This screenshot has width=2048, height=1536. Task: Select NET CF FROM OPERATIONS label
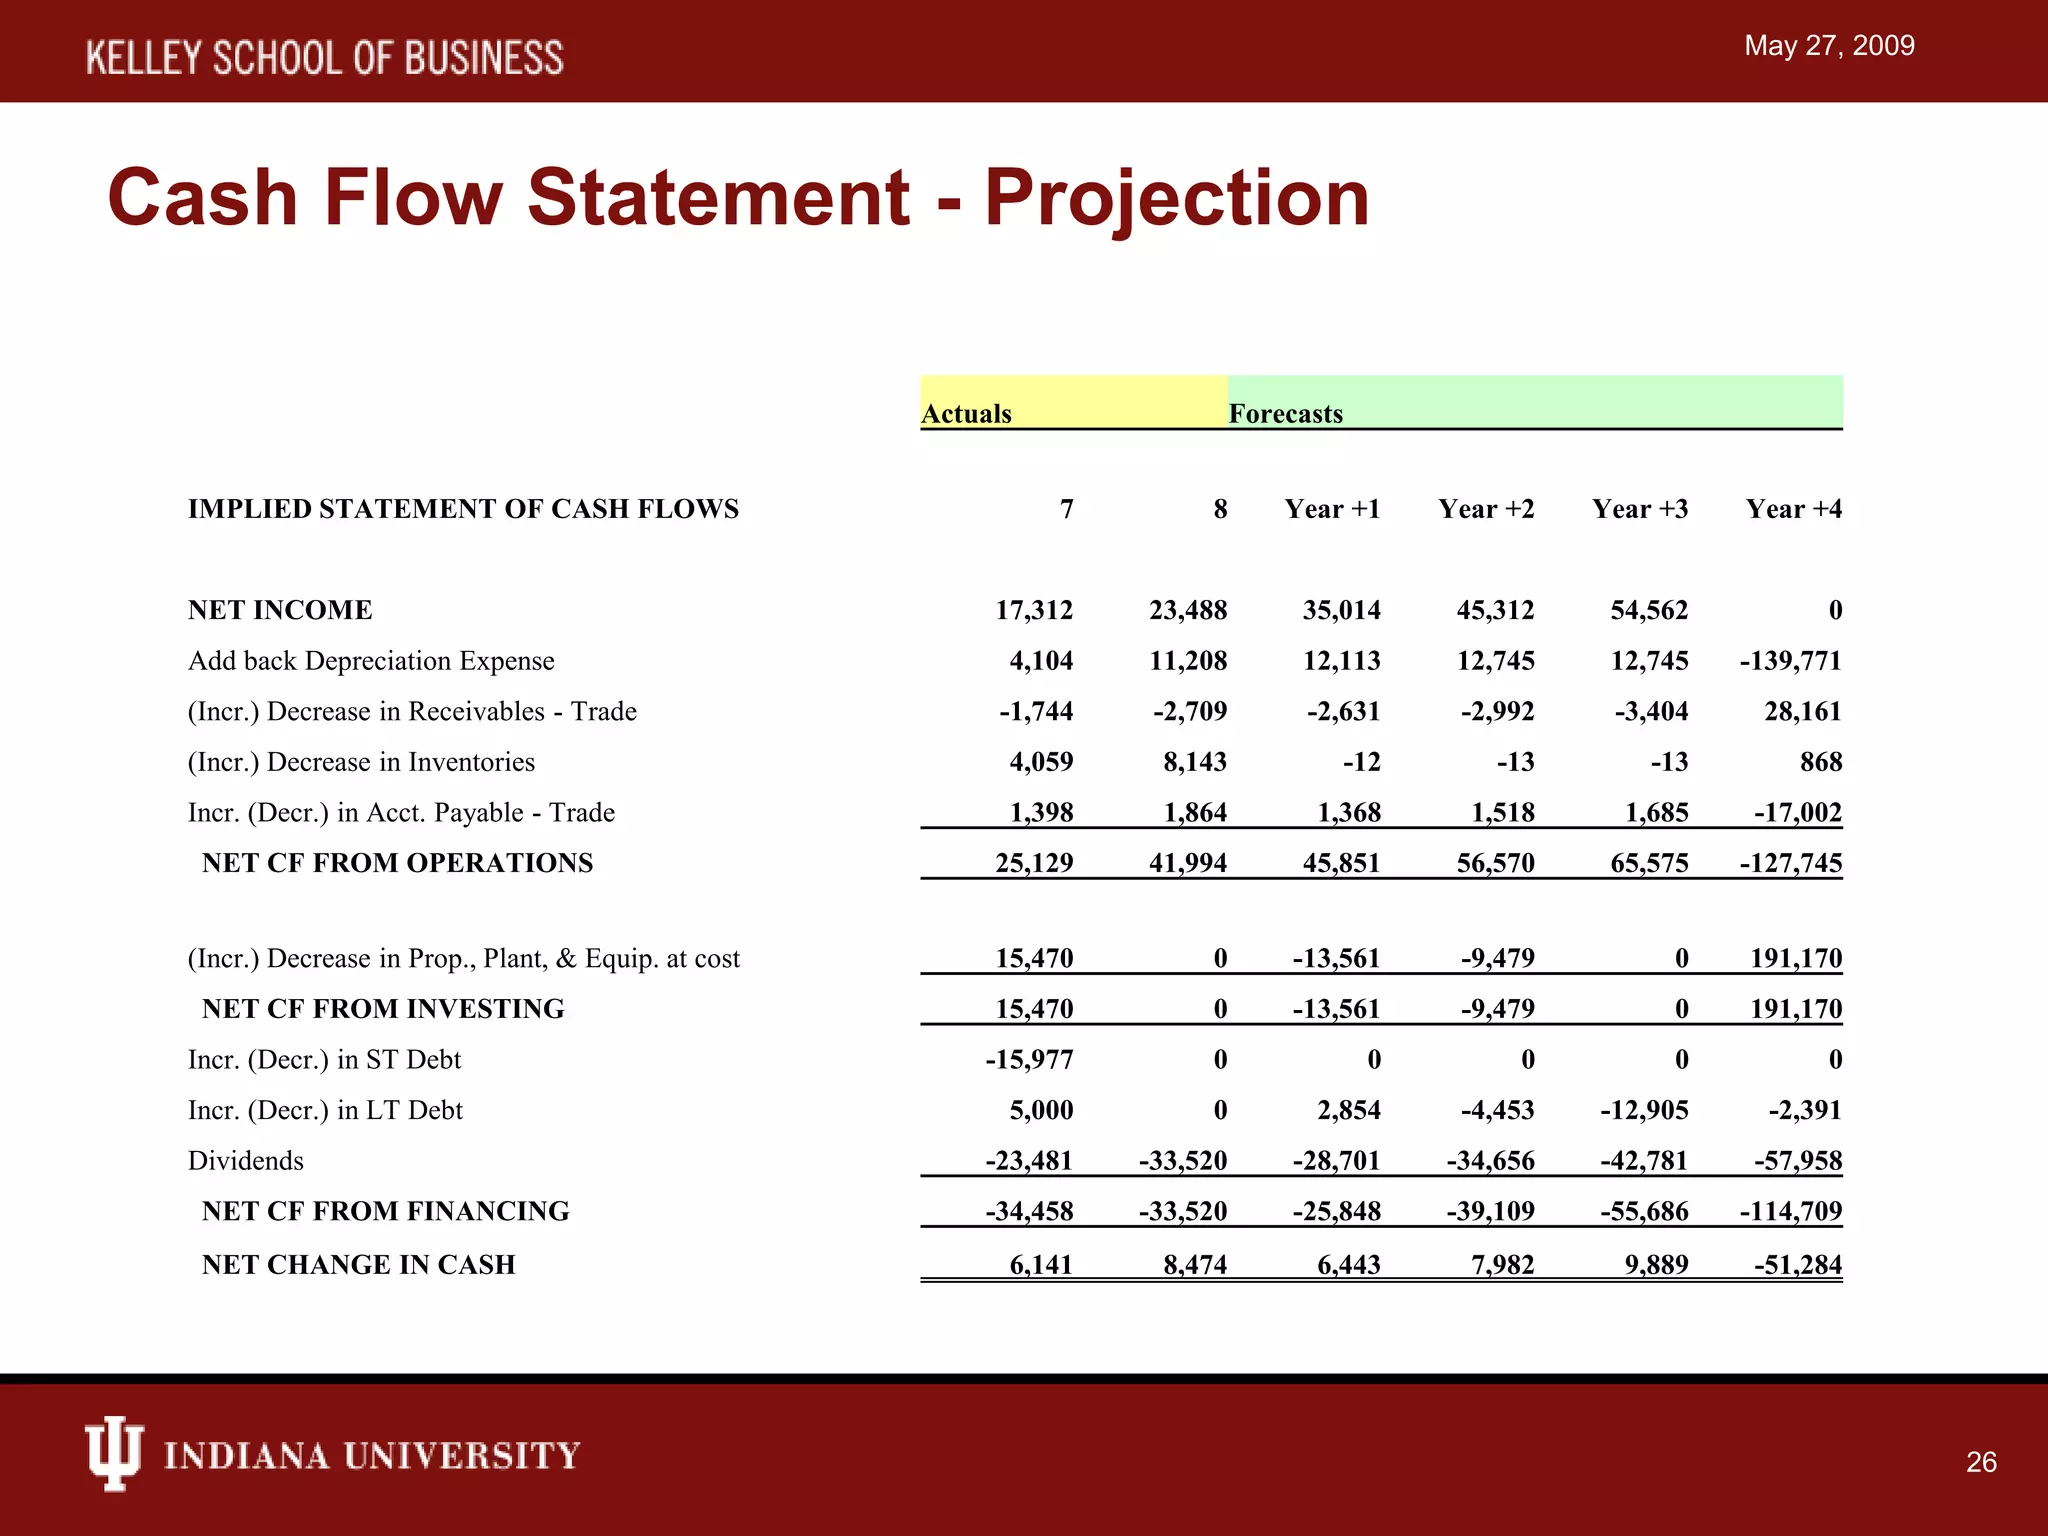(x=397, y=863)
